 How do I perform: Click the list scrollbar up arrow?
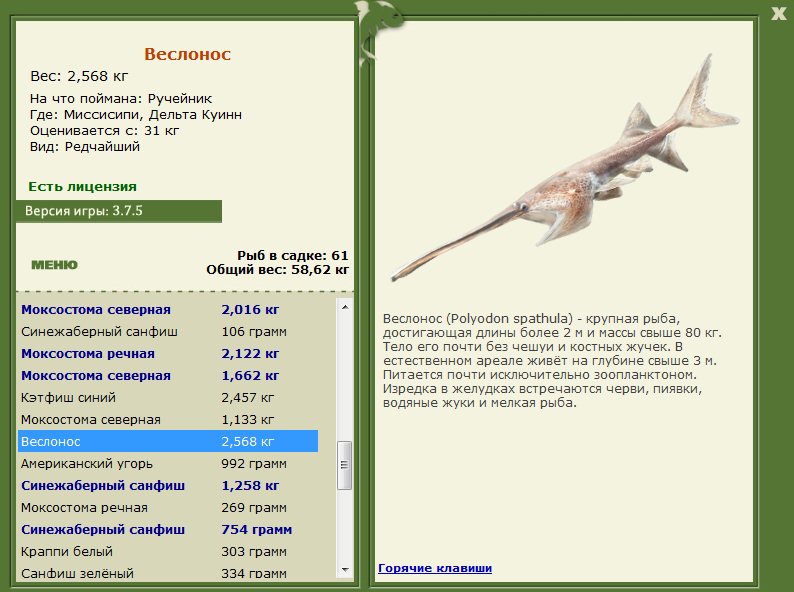[x=345, y=307]
